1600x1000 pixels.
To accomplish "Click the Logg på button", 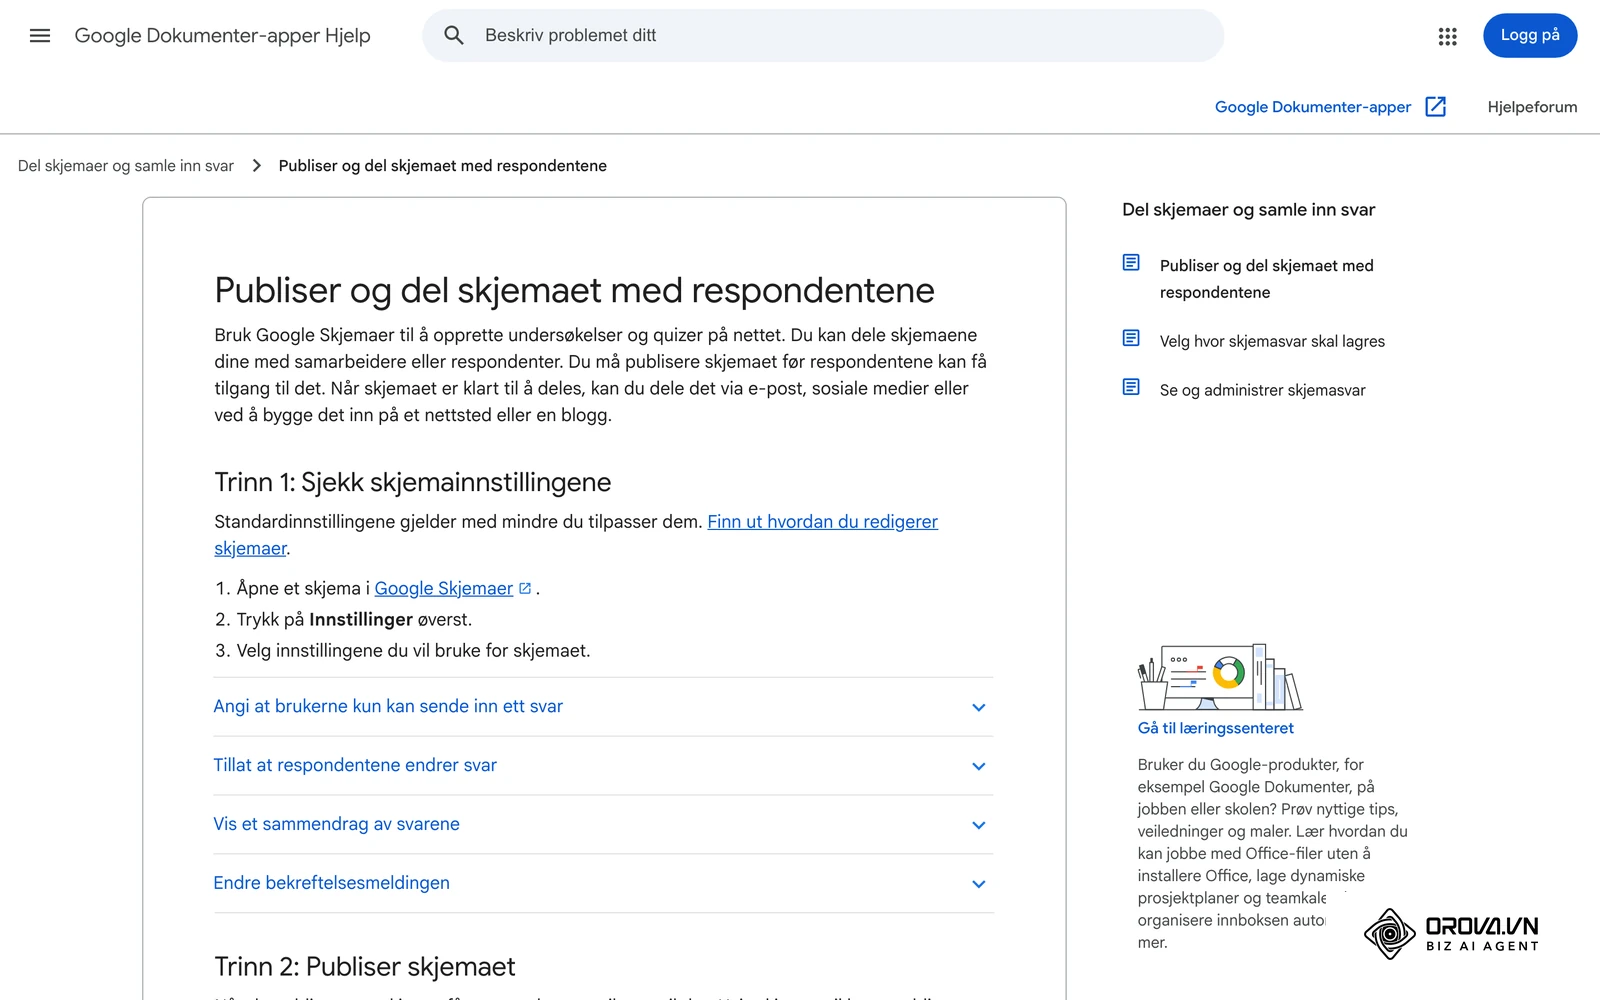I will [x=1530, y=36].
